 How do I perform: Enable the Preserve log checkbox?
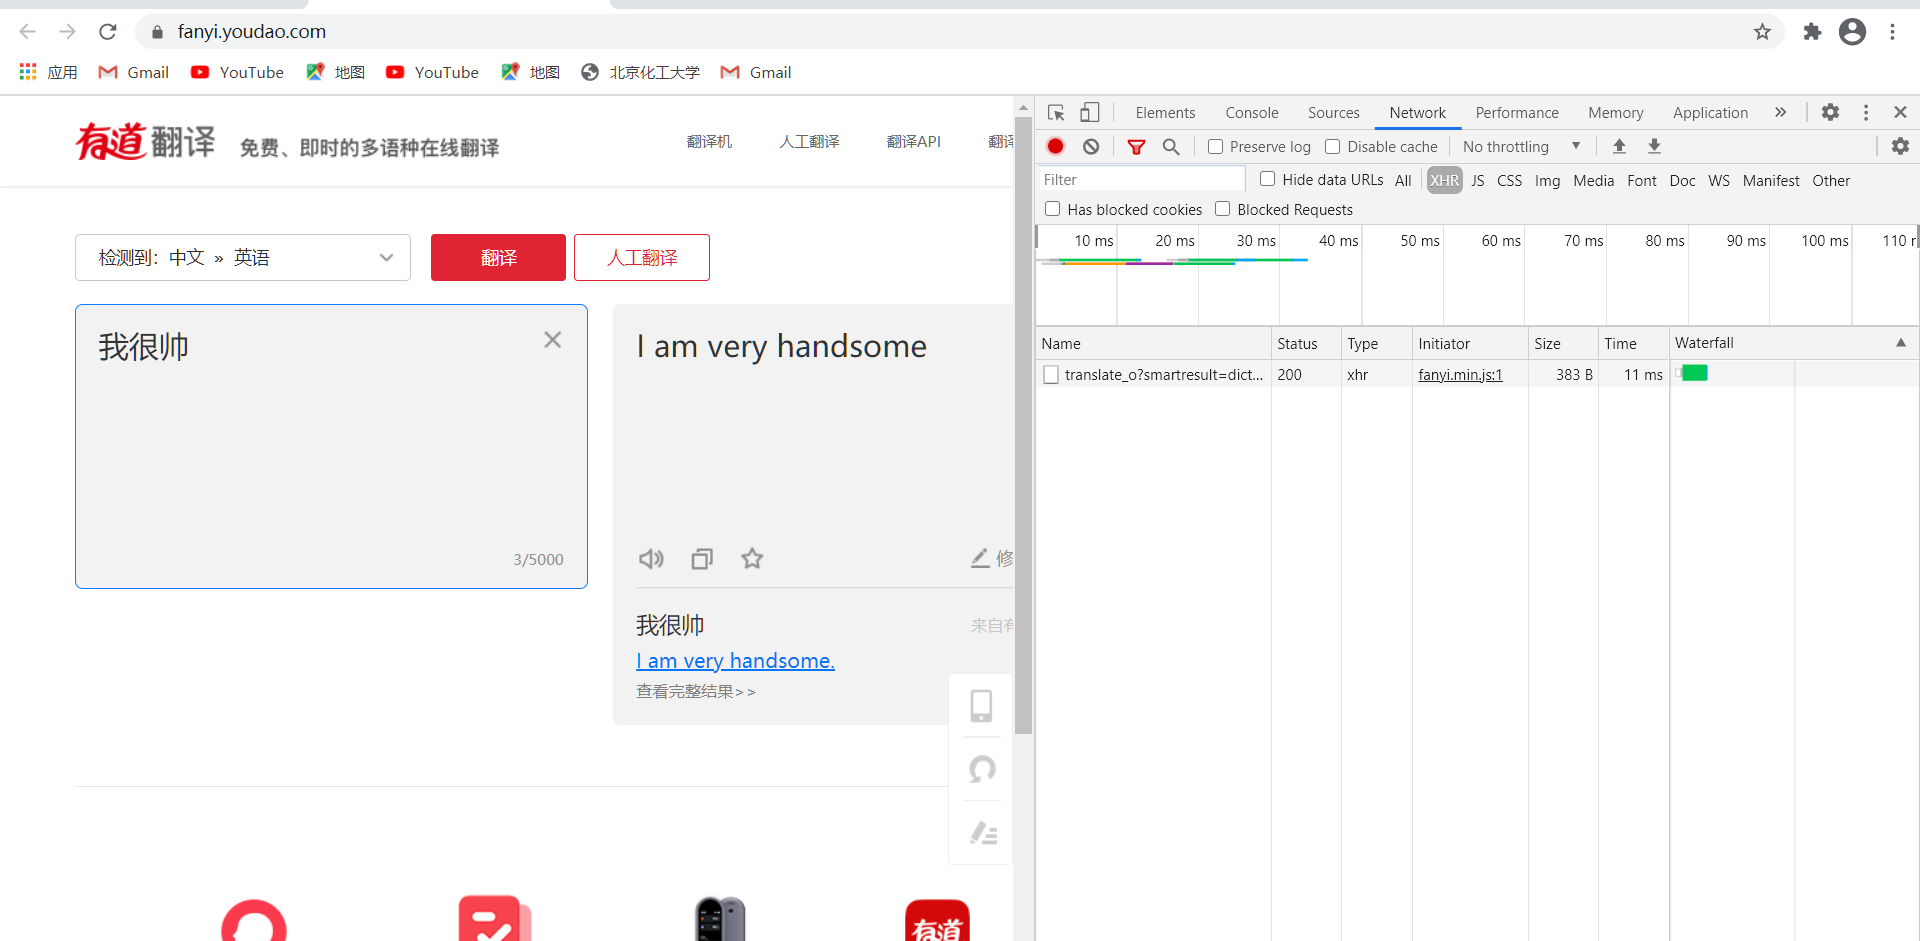(x=1215, y=146)
